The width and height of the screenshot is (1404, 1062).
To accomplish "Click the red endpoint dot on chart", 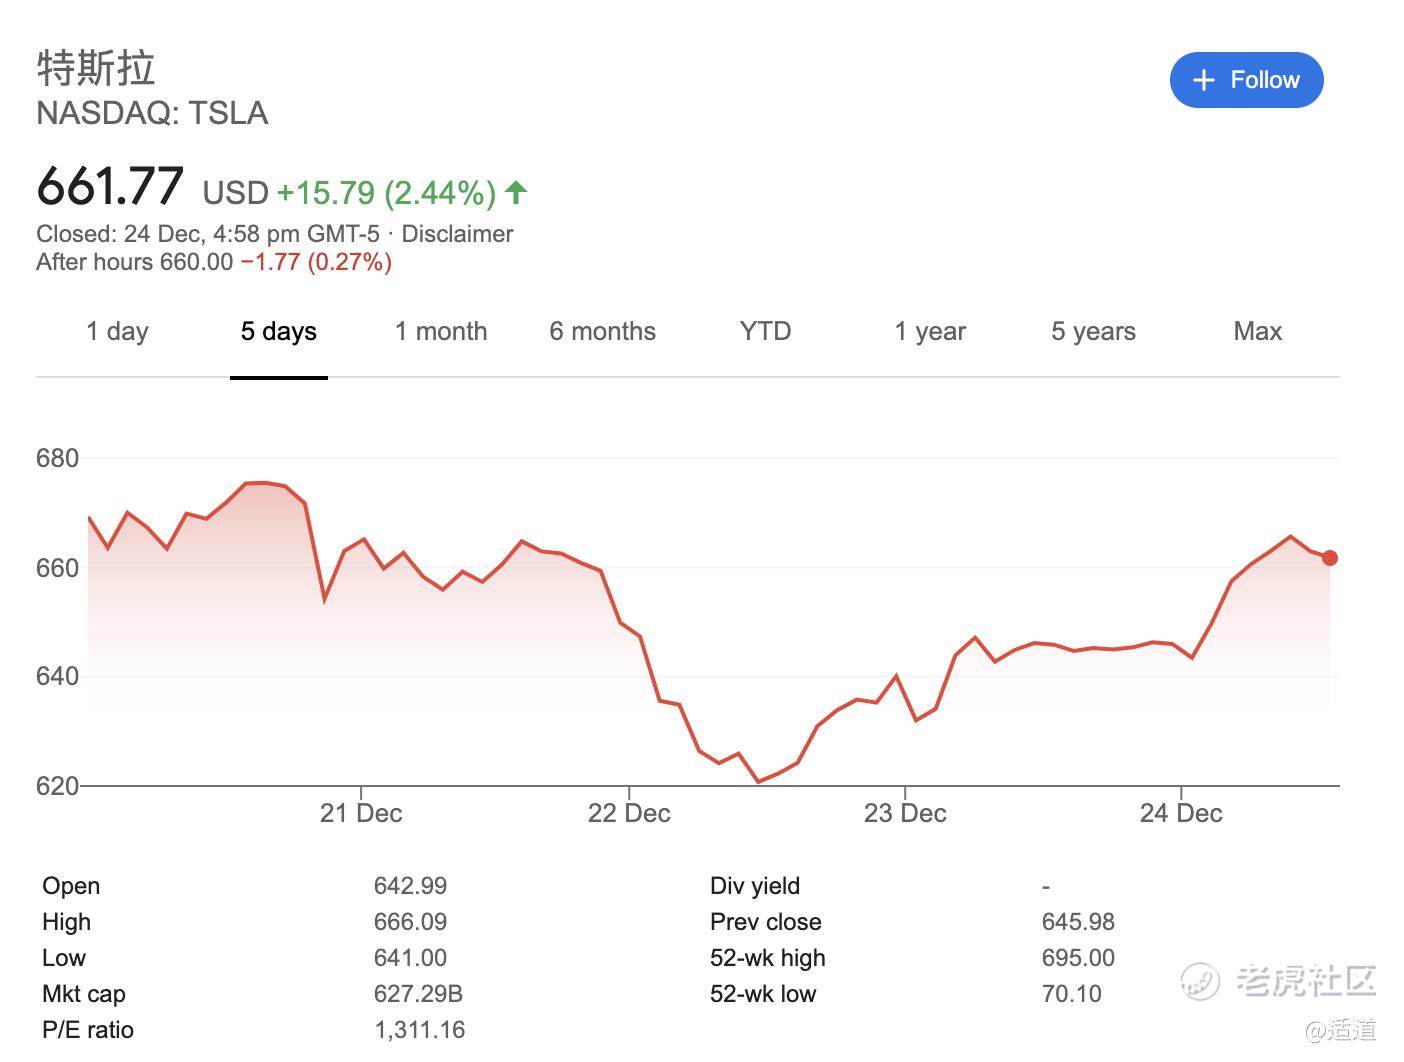I will click(1329, 558).
